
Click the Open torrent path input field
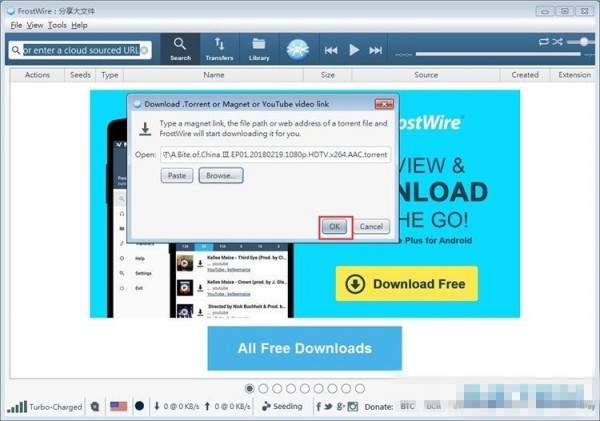(x=275, y=155)
